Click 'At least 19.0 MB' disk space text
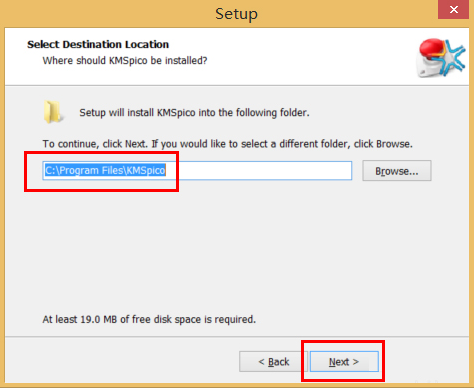Screen dimensions: 474x389 coord(149,319)
